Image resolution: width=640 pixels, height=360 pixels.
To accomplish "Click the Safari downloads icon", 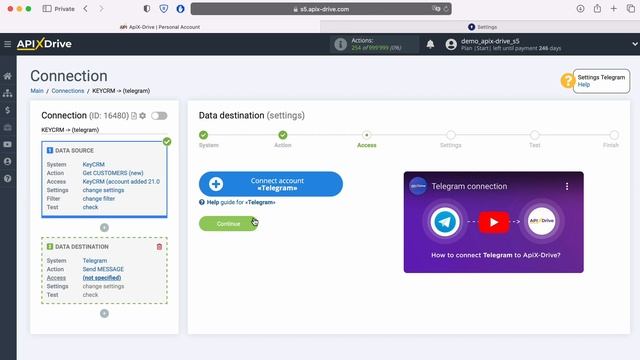I will pos(580,9).
